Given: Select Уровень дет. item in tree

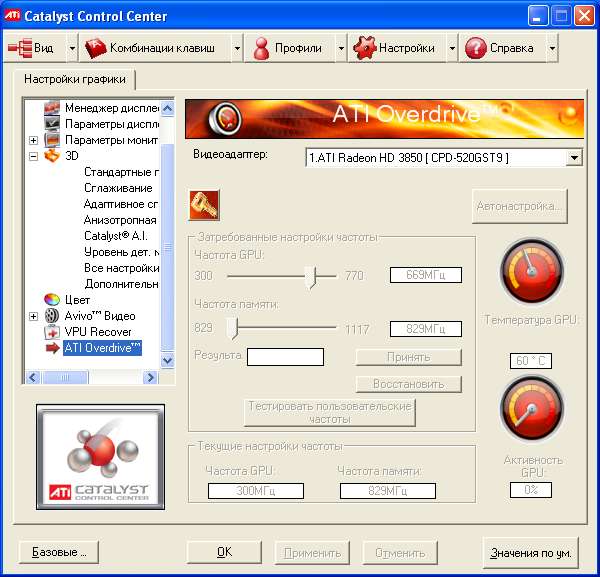Looking at the screenshot, I should pyautogui.click(x=121, y=252).
